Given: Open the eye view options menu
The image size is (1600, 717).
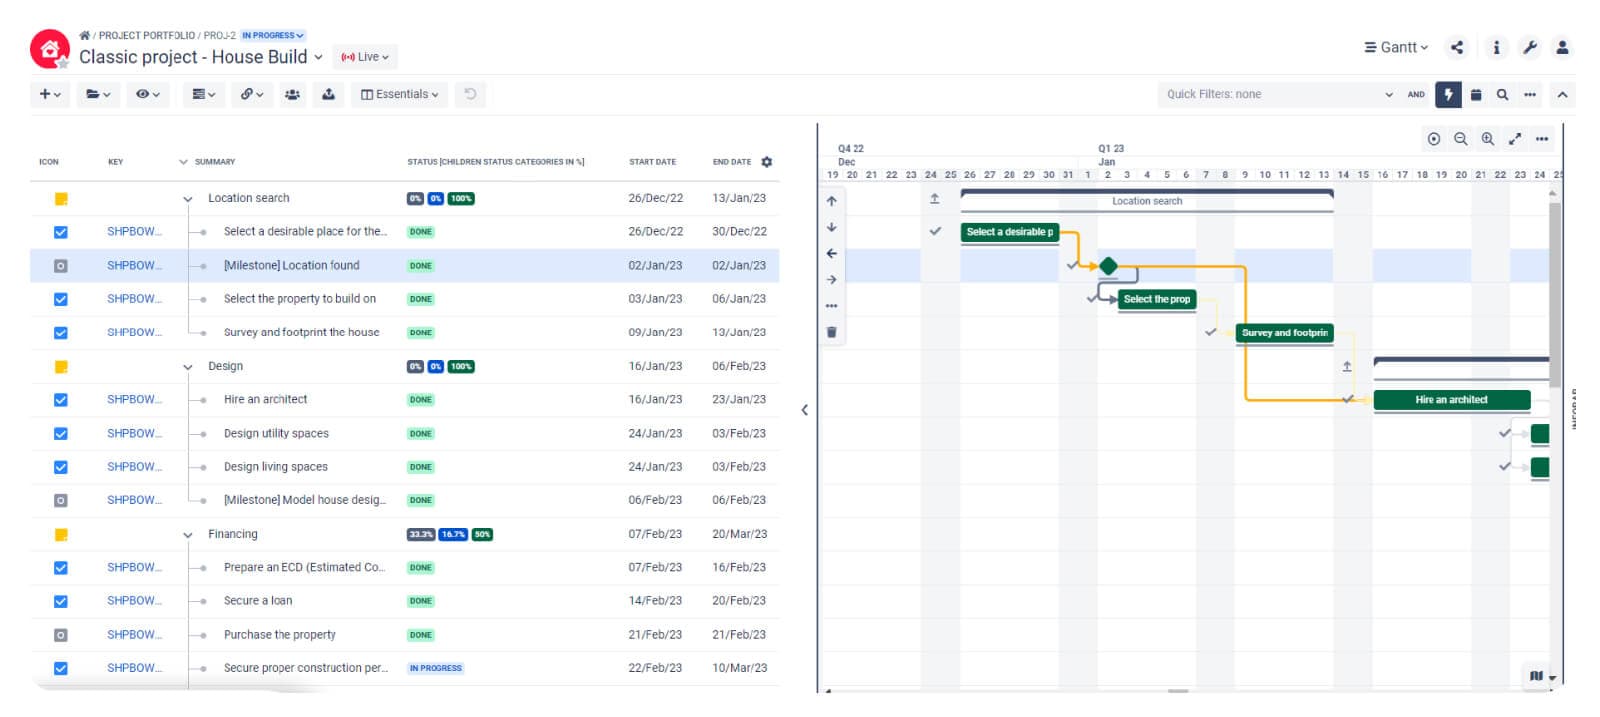Looking at the screenshot, I should pyautogui.click(x=148, y=94).
